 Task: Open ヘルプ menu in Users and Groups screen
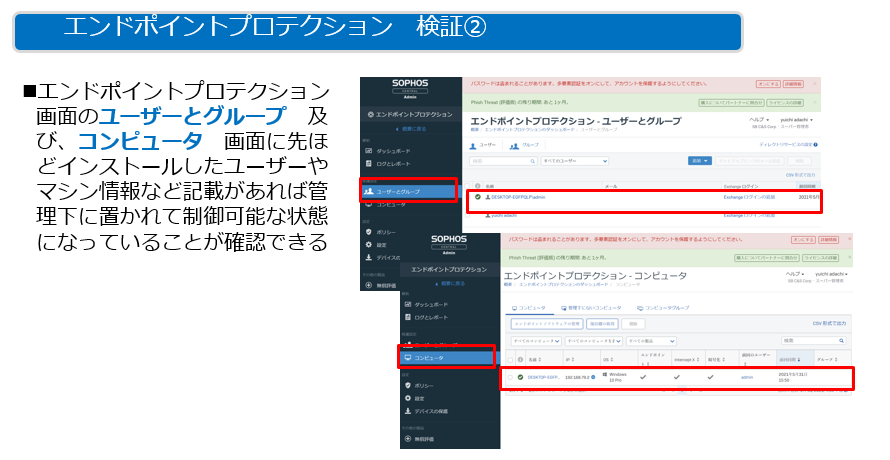759,120
